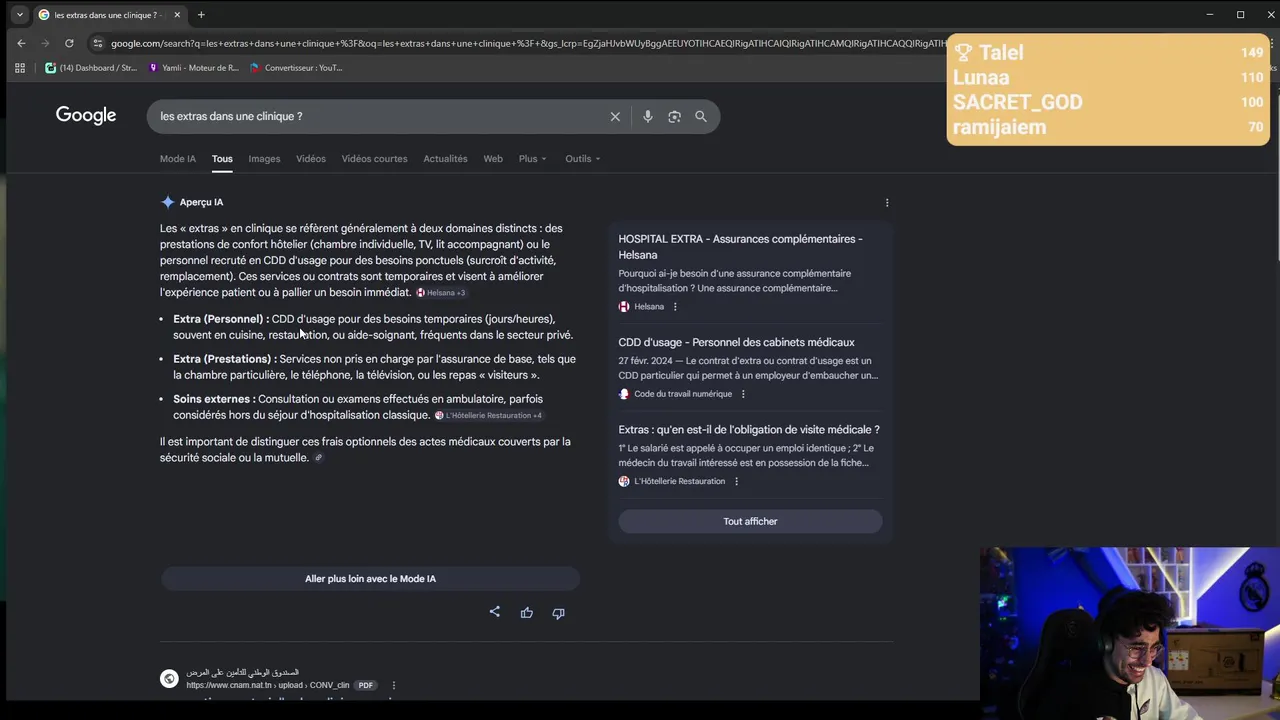This screenshot has height=720, width=1280.
Task: Switch to Mode IA tab
Action: pos(178,159)
